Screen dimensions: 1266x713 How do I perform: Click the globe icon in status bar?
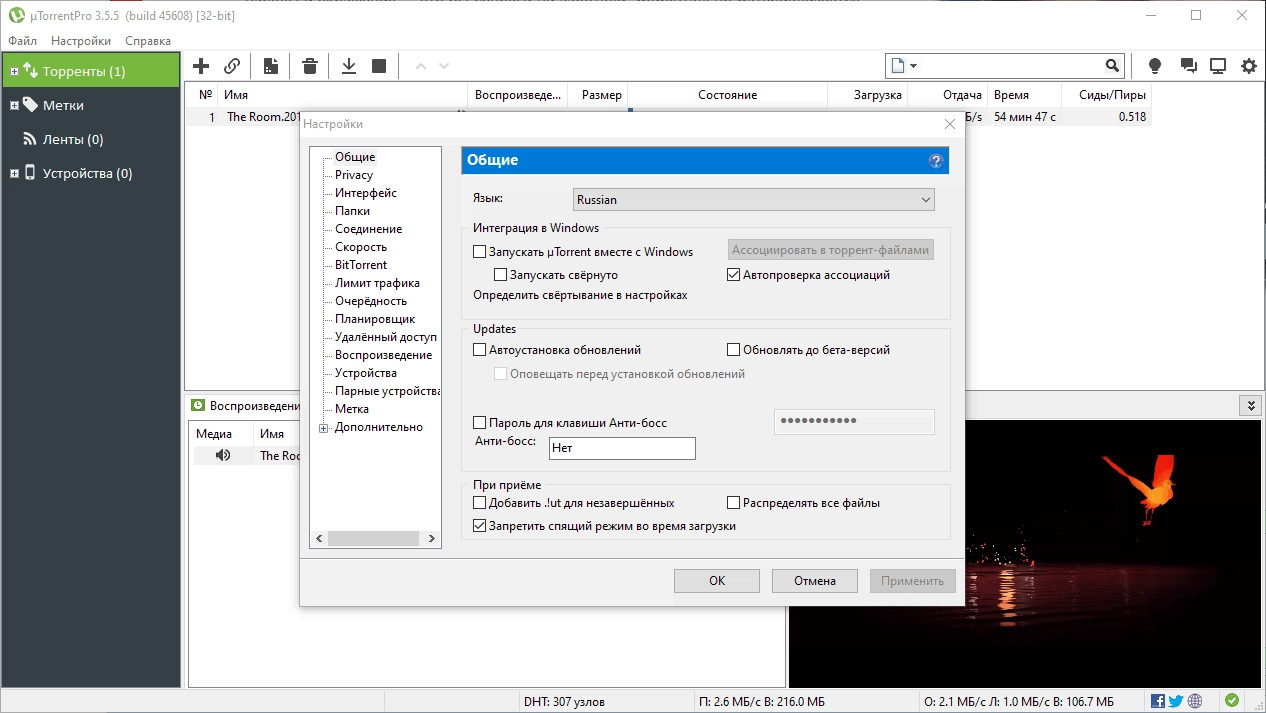pyautogui.click(x=1195, y=701)
